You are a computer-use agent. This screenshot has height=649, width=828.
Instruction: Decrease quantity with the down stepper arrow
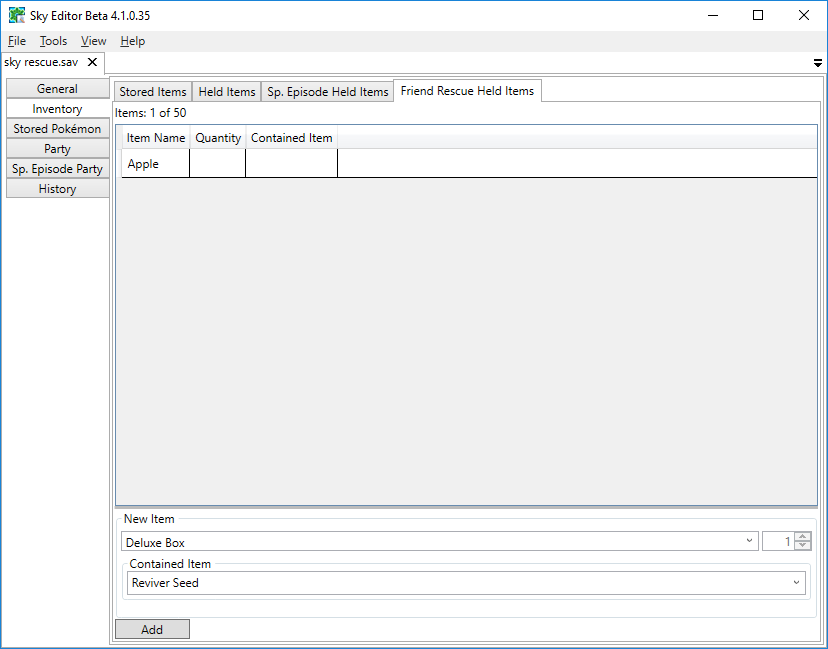pos(803,546)
